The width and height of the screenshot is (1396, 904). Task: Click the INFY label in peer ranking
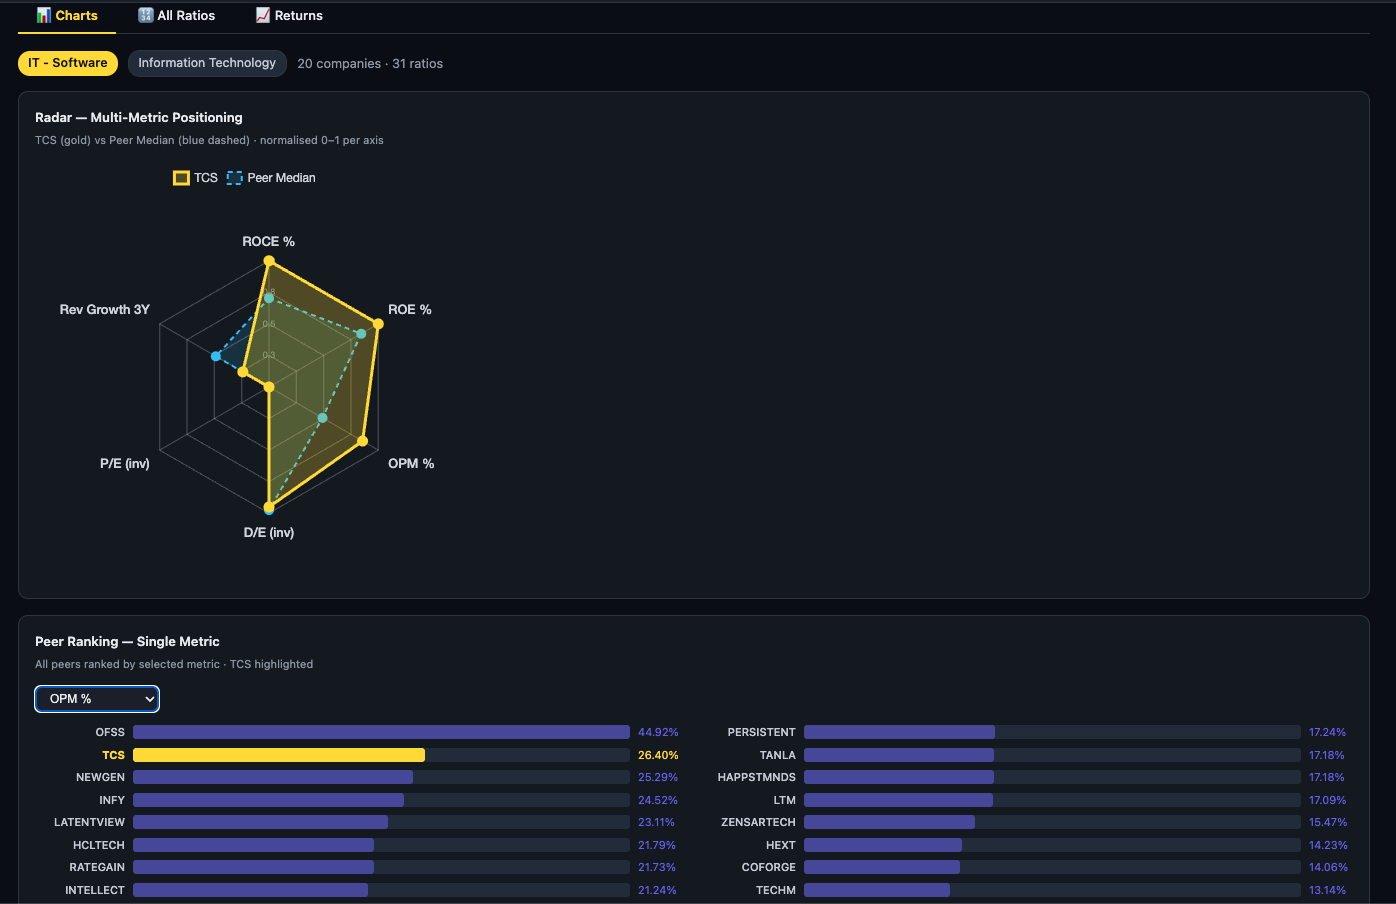pyautogui.click(x=112, y=800)
